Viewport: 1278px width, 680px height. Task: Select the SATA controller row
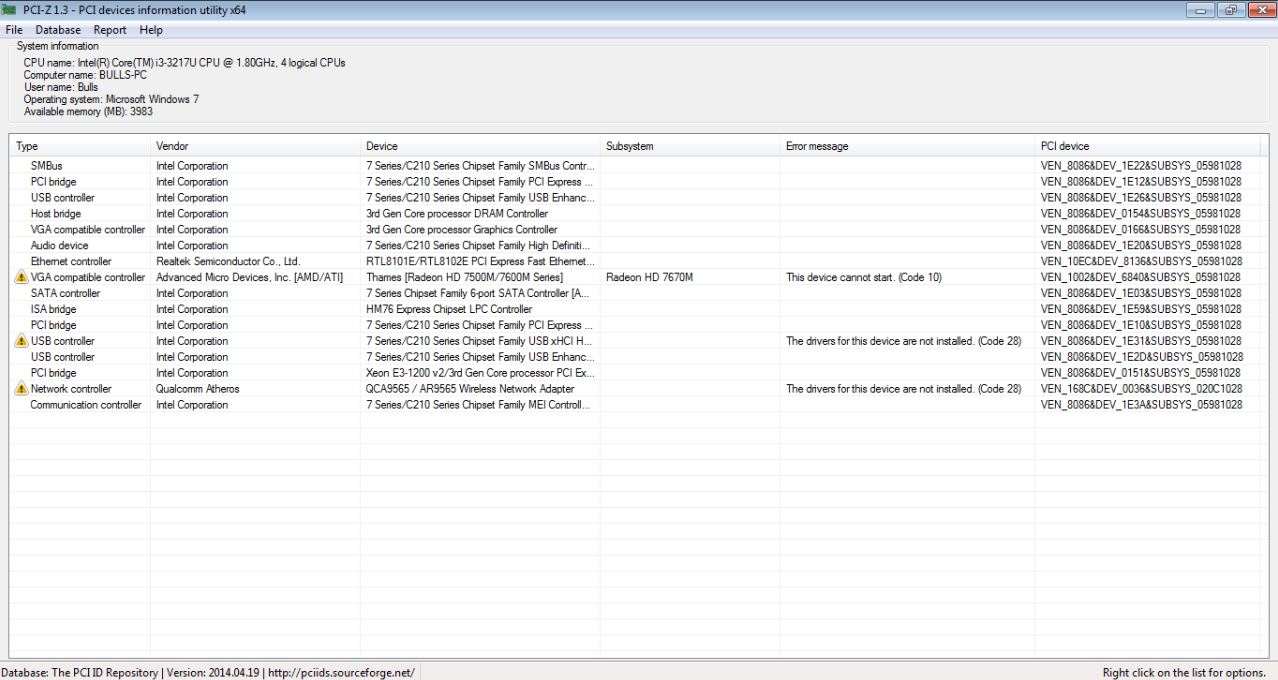(x=635, y=294)
